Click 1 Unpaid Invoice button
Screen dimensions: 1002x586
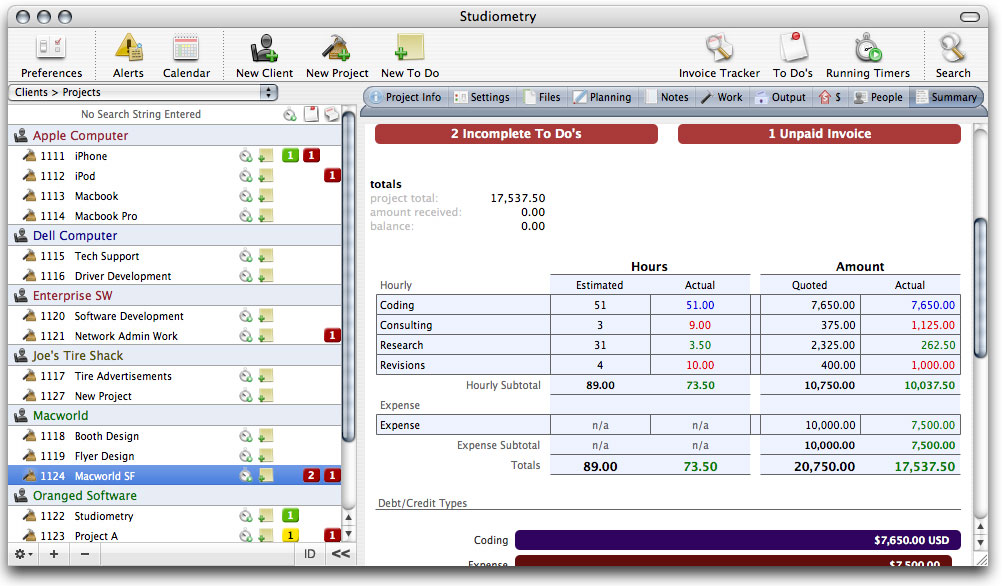point(819,134)
